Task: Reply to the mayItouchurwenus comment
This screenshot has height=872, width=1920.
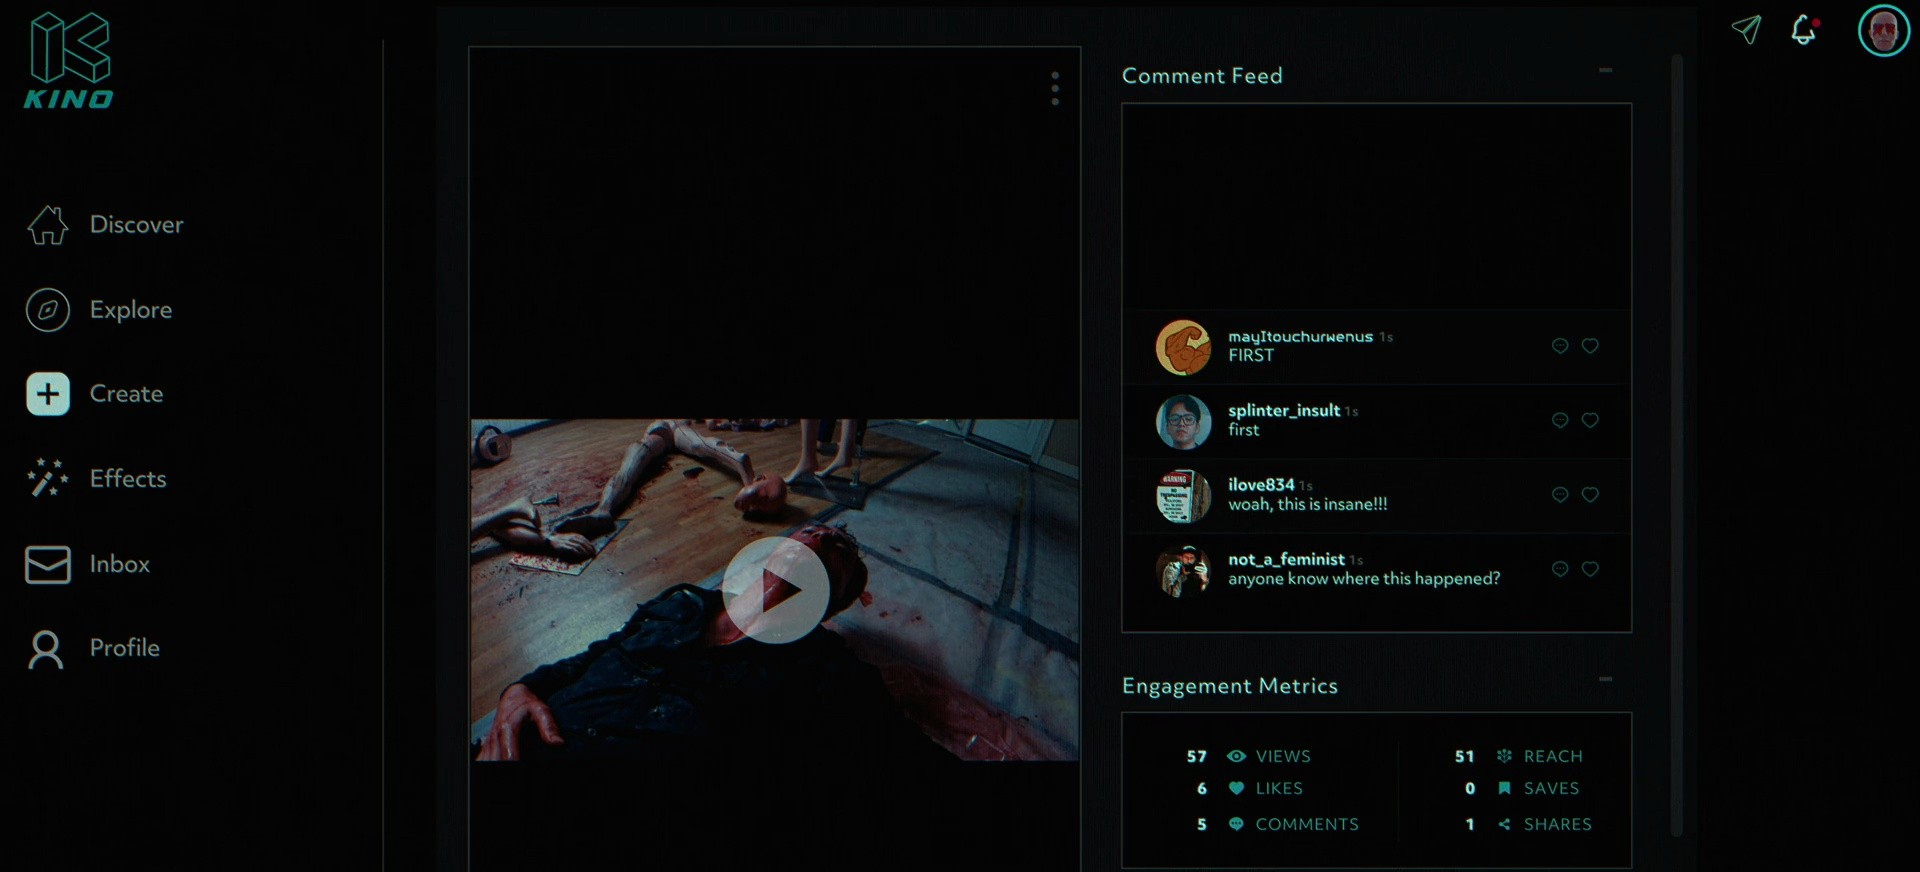Action: click(x=1560, y=346)
